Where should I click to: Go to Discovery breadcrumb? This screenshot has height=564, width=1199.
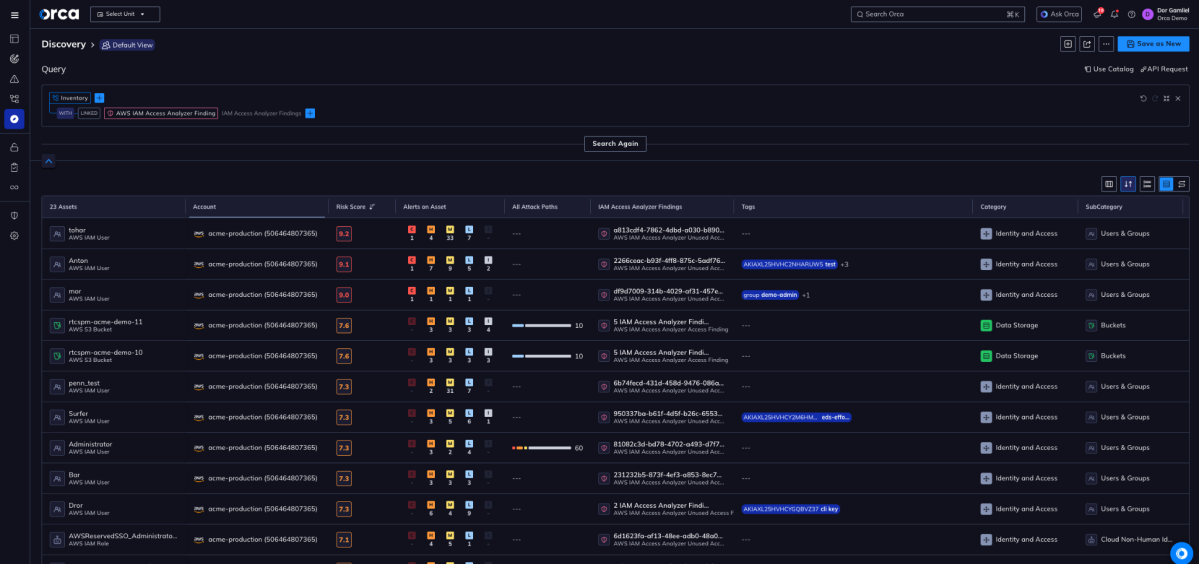[x=63, y=44]
